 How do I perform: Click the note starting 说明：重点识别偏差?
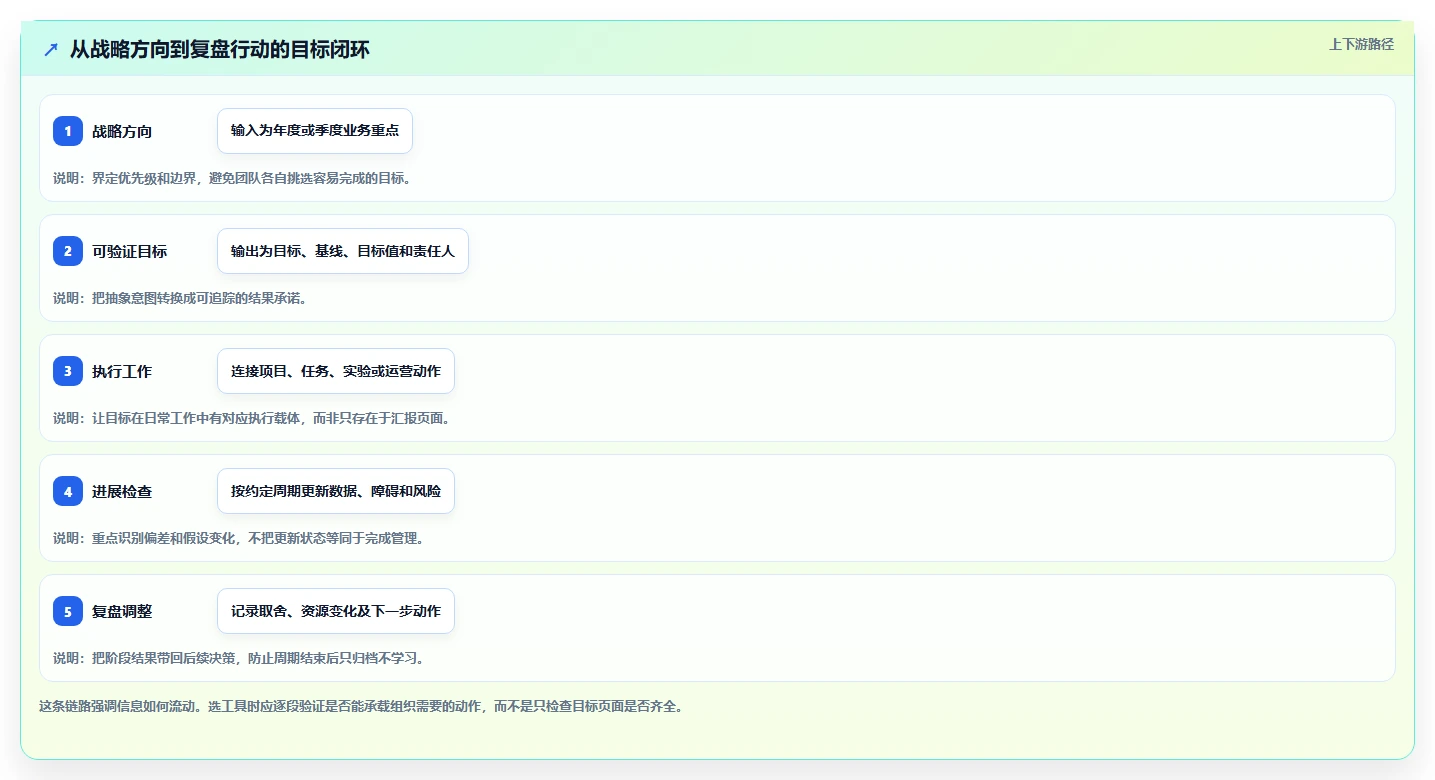pyautogui.click(x=240, y=538)
